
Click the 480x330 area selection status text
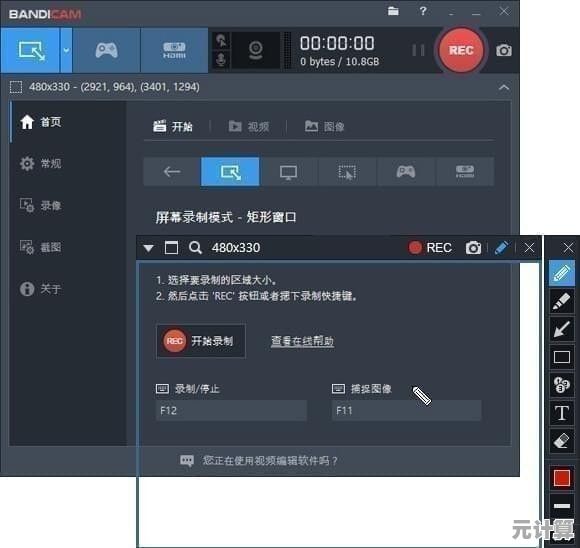pyautogui.click(x=114, y=87)
